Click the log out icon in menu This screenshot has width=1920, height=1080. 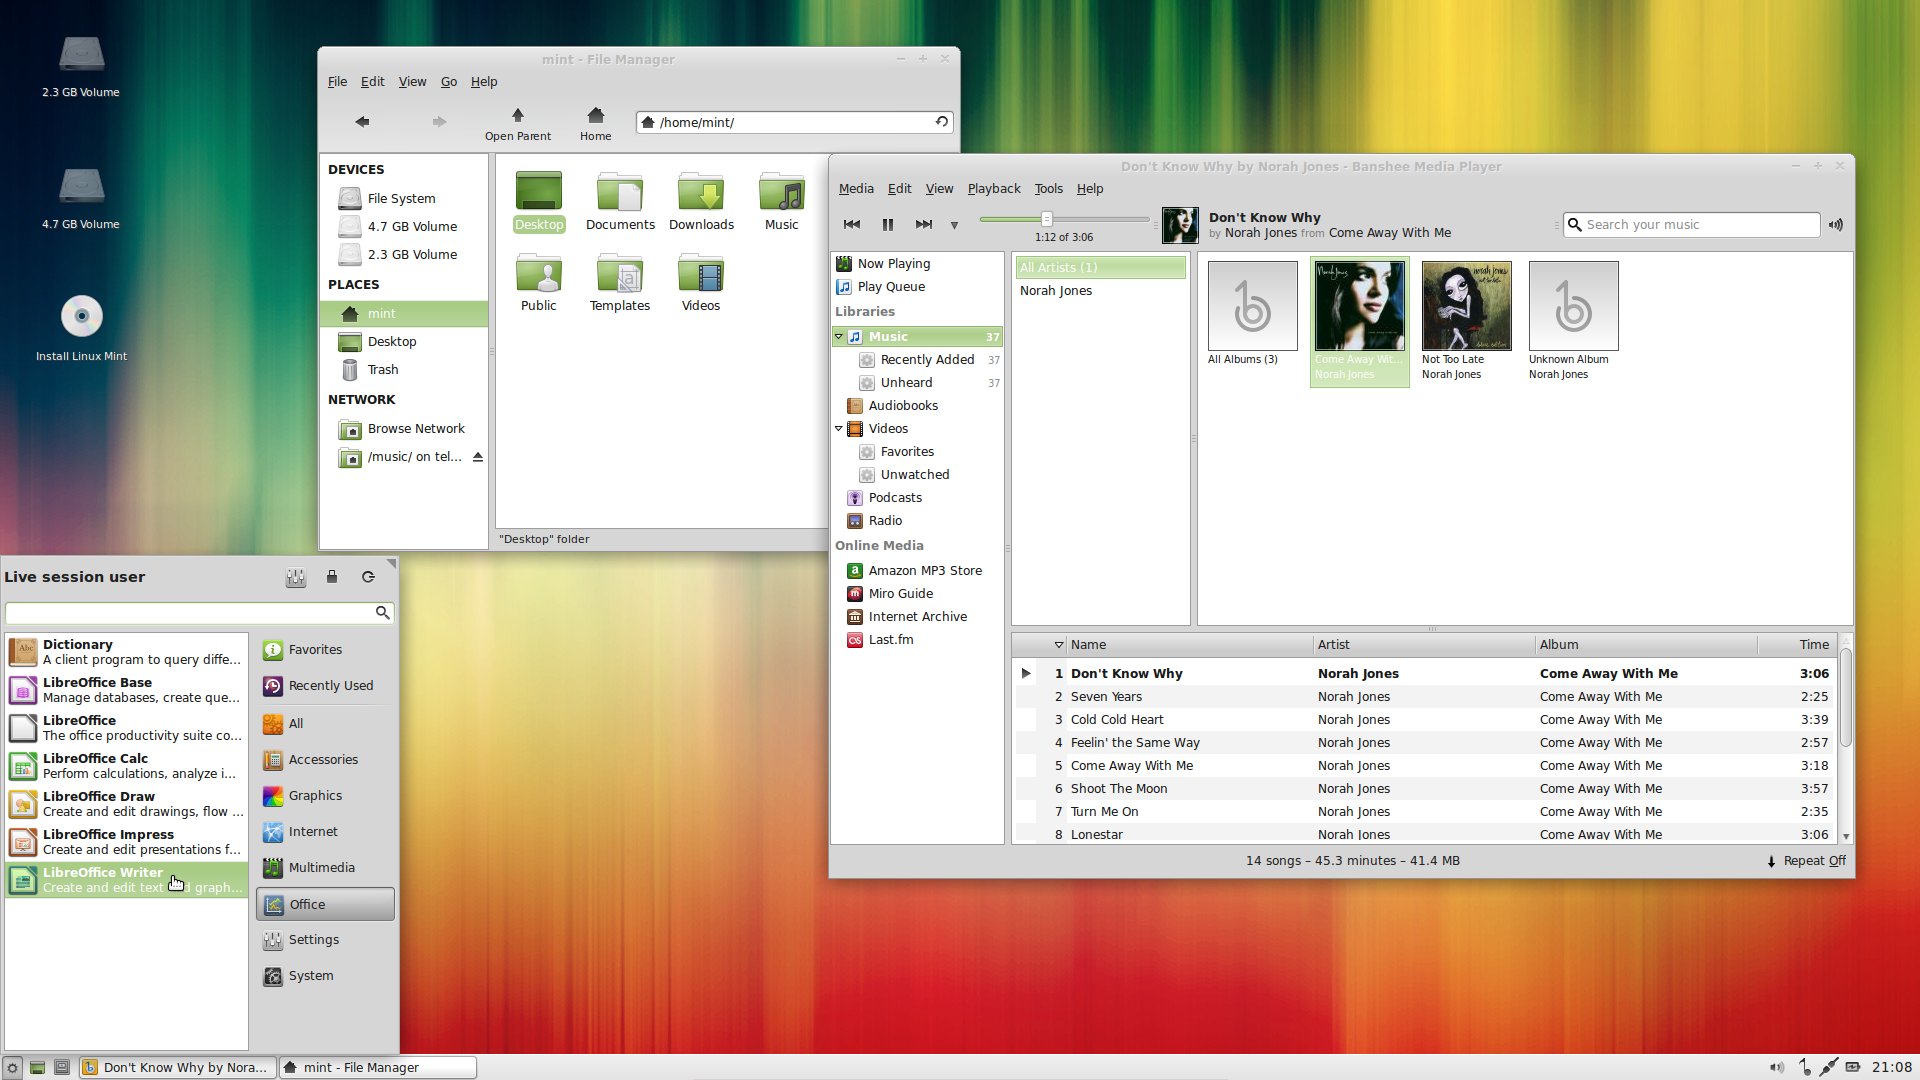point(368,577)
